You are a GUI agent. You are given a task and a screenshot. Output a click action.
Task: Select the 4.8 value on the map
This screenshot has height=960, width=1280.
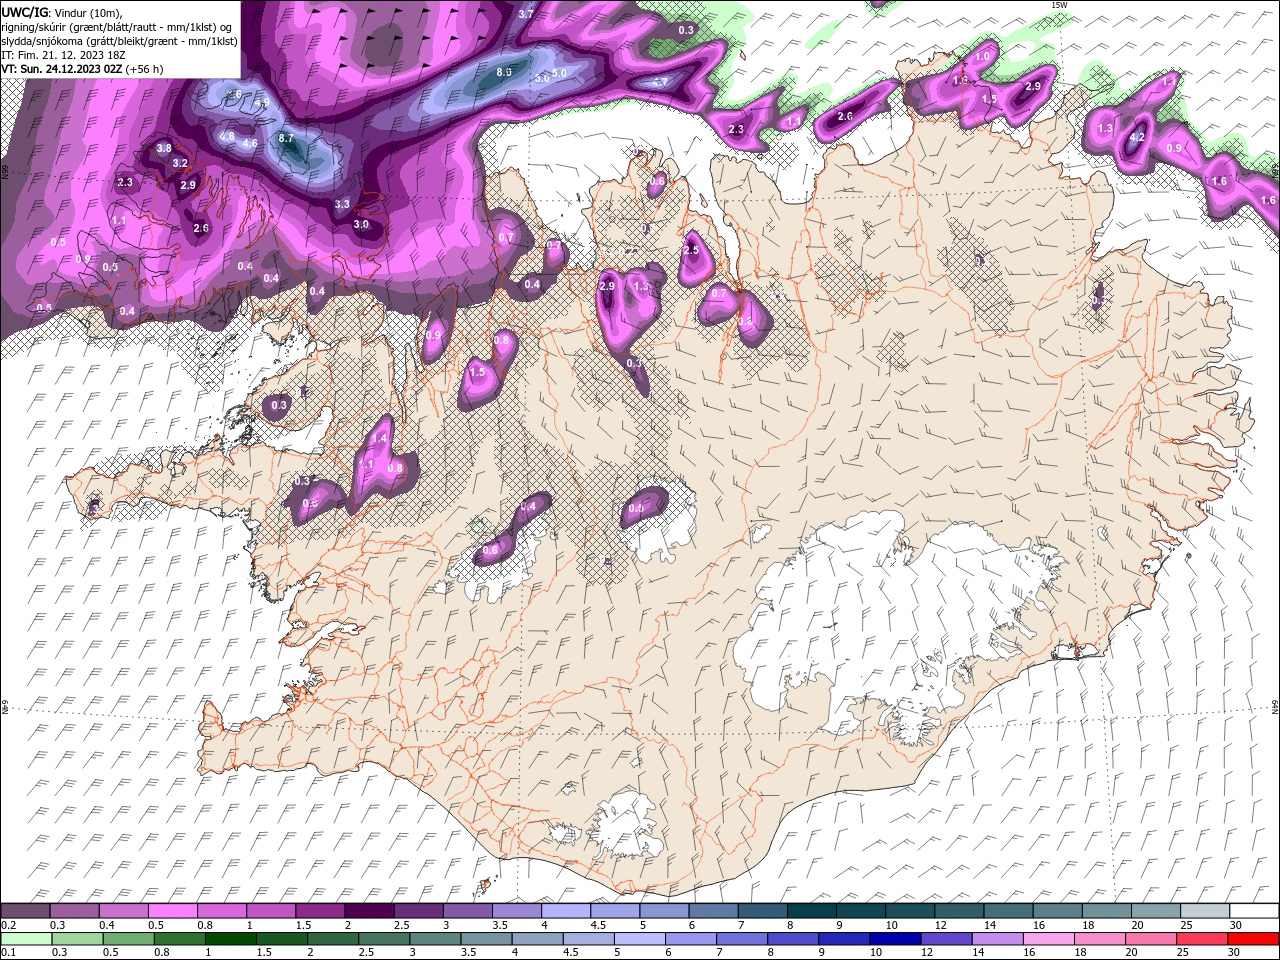click(227, 136)
